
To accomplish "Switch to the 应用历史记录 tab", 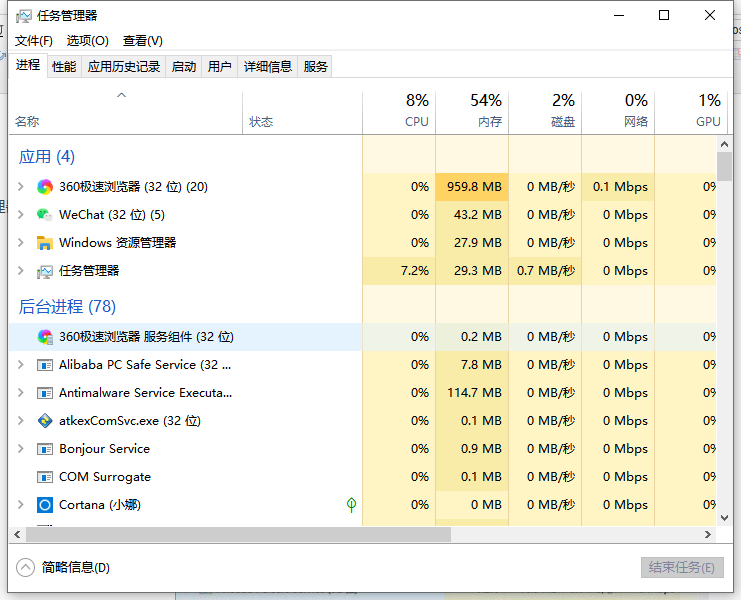I will [x=123, y=67].
